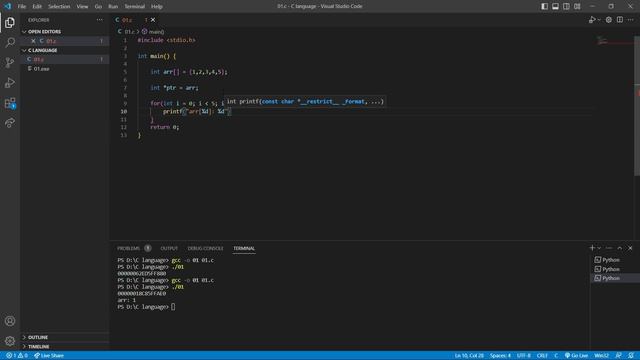Close the 01.c editor tab
The height and width of the screenshot is (360, 640).
point(153,20)
